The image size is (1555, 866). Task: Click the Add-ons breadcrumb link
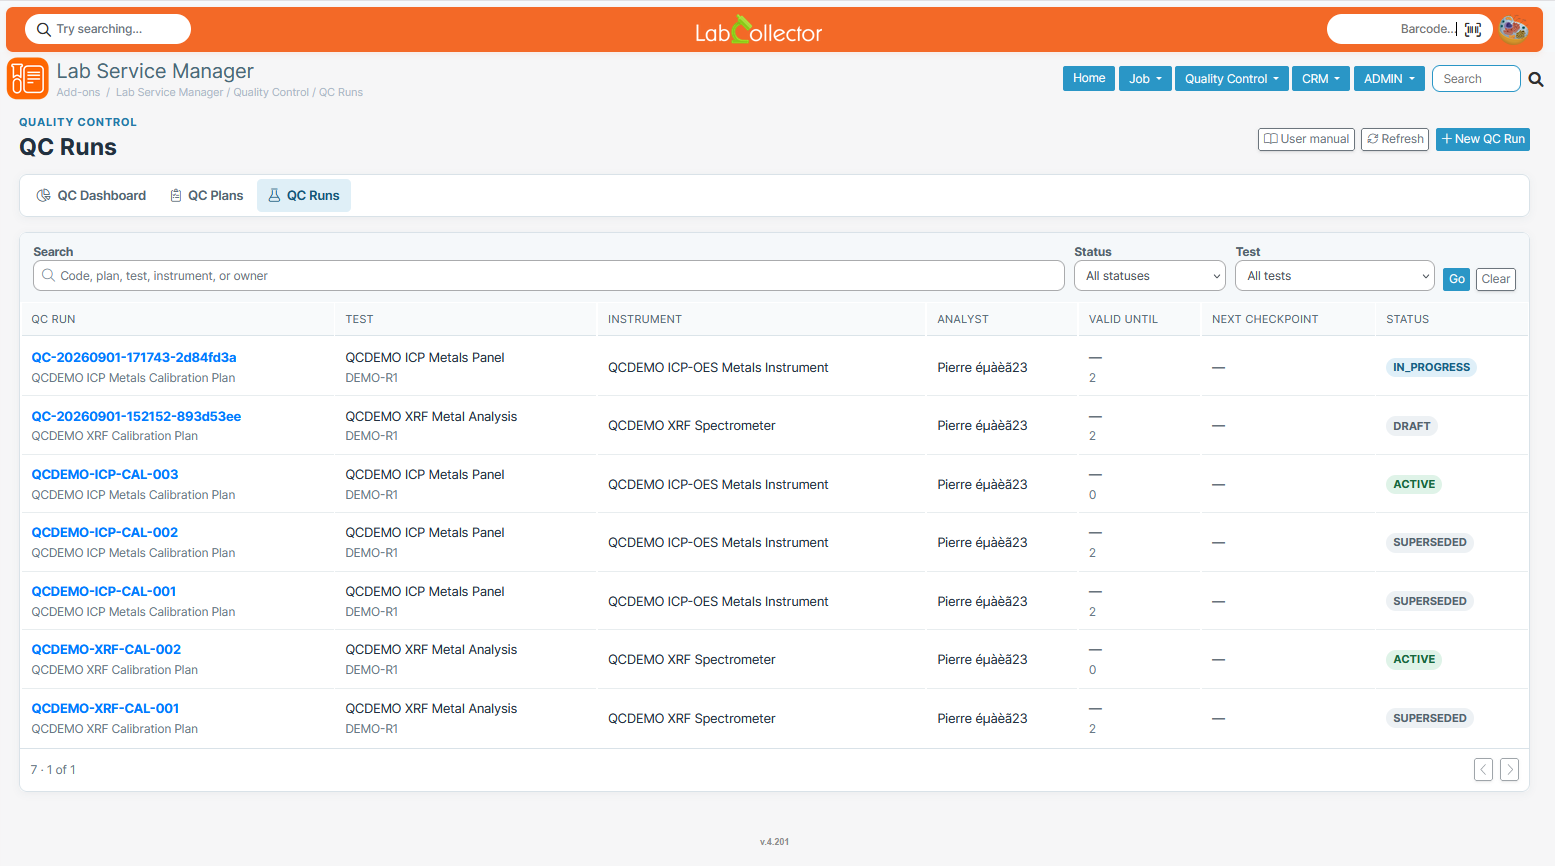(78, 92)
